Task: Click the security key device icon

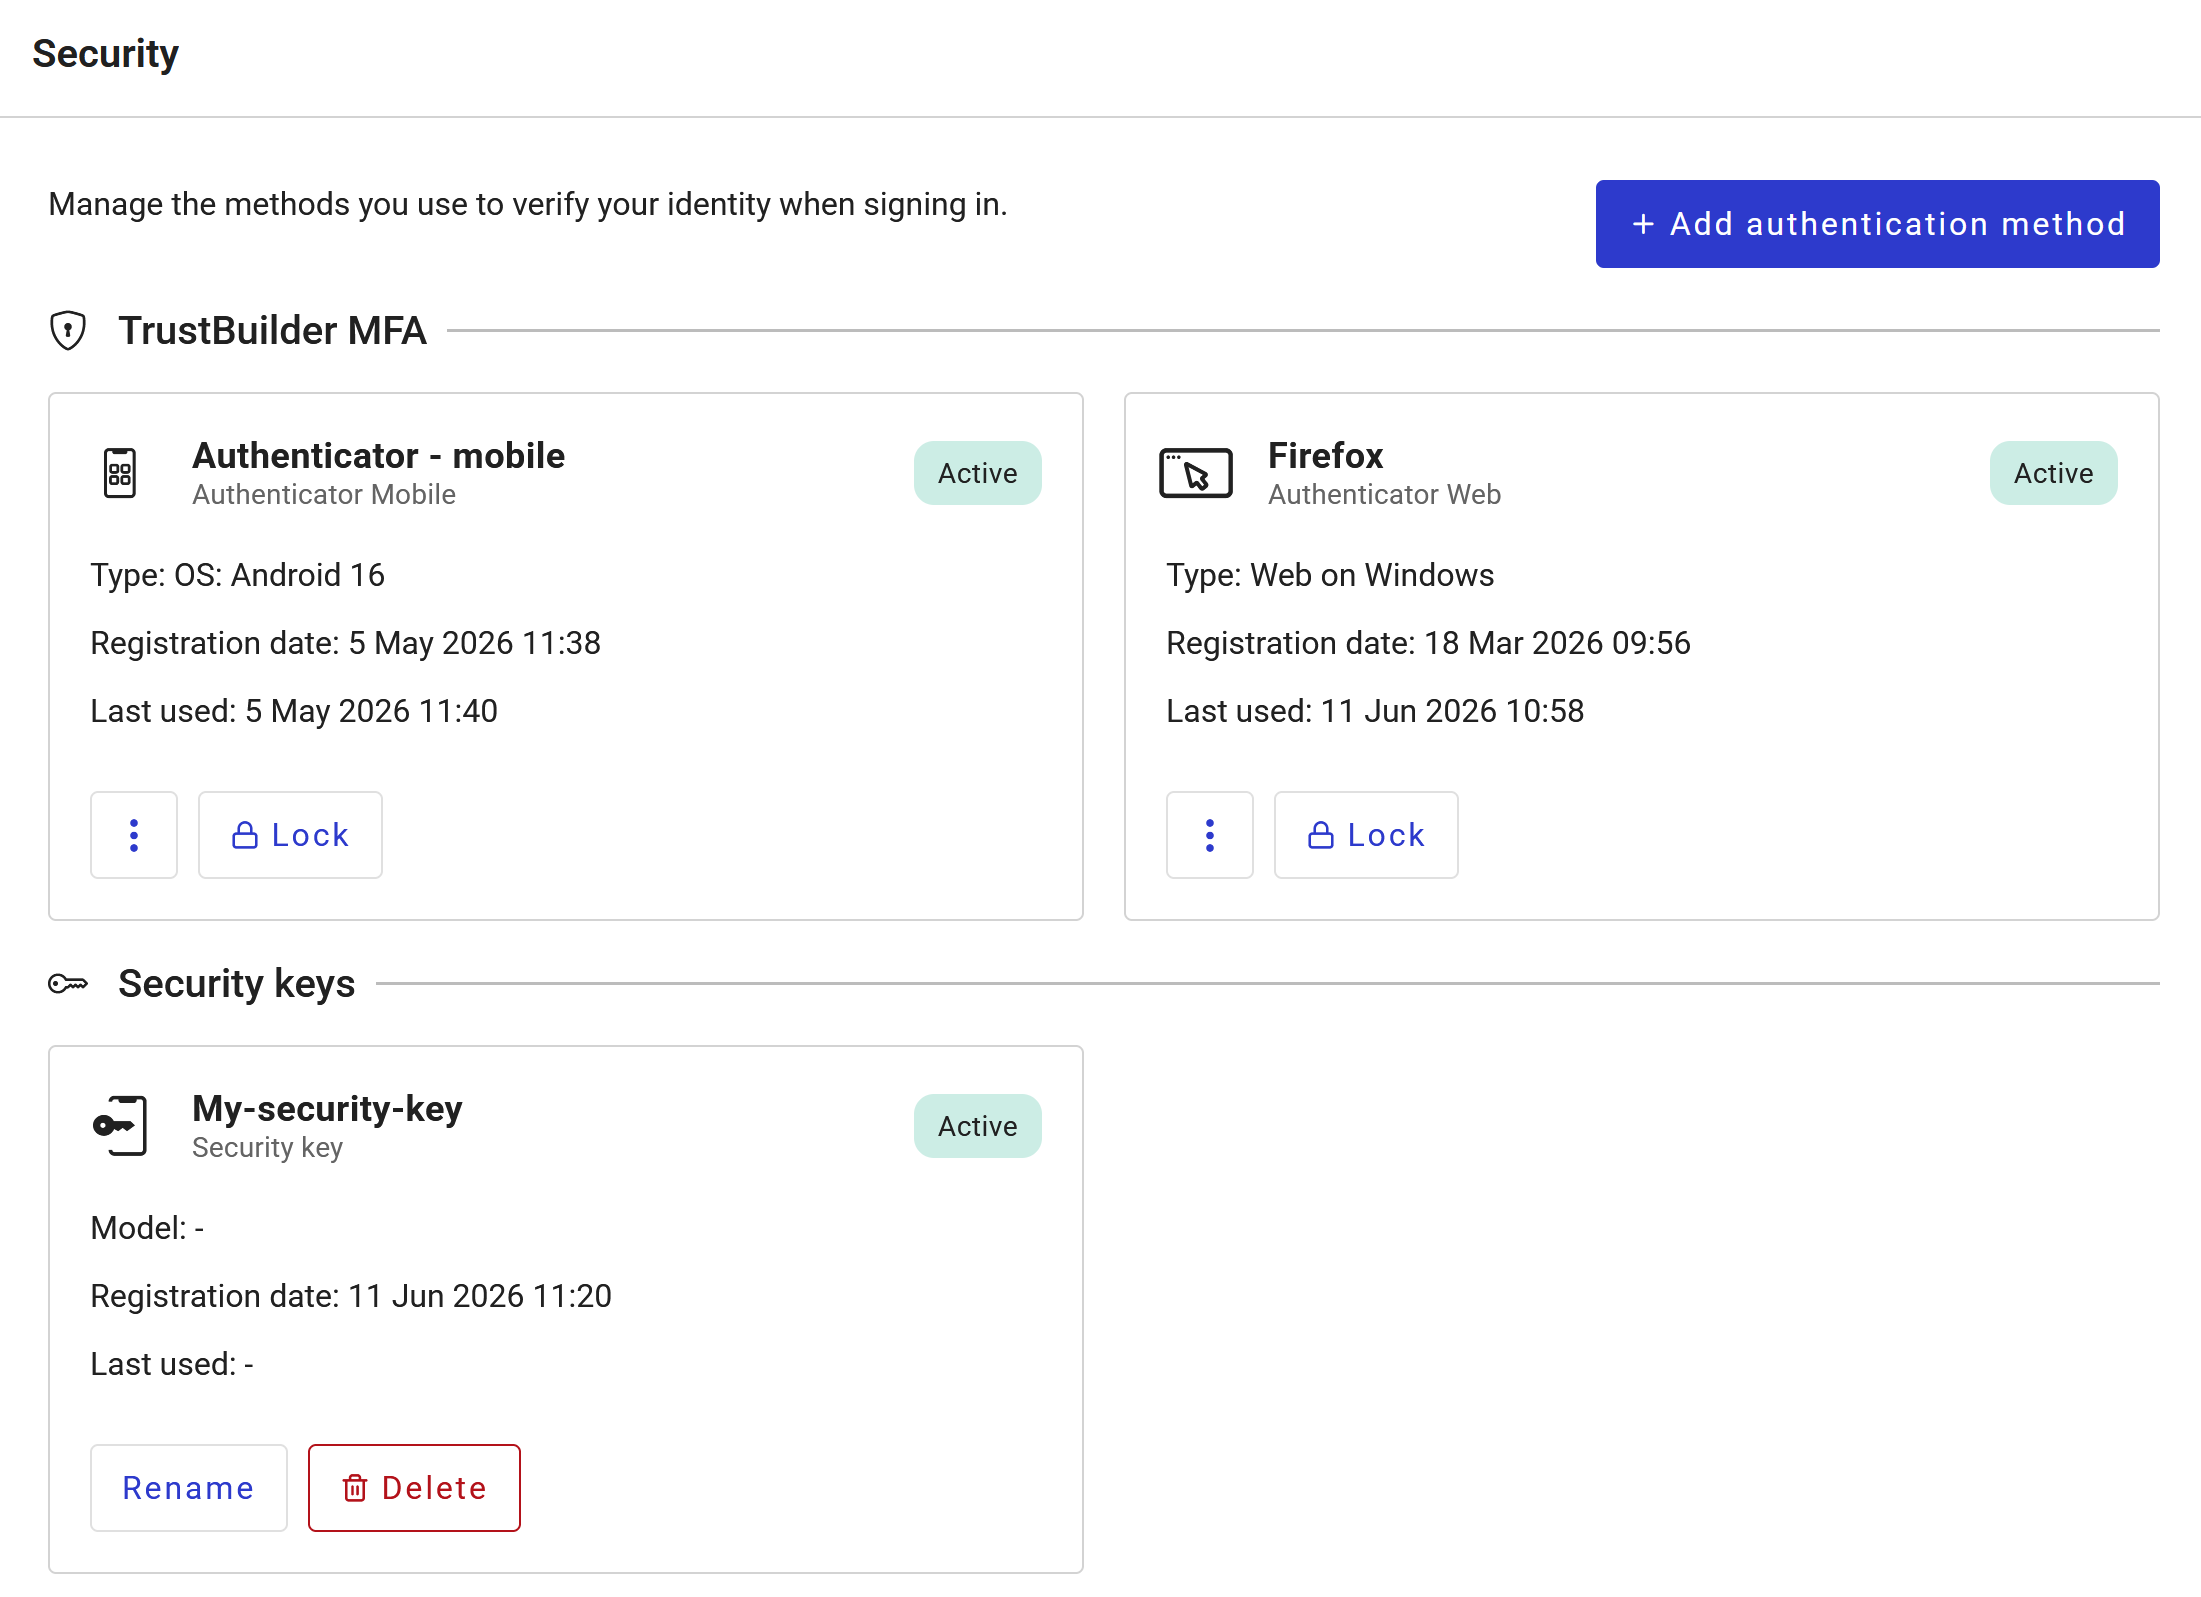Action: [120, 1126]
